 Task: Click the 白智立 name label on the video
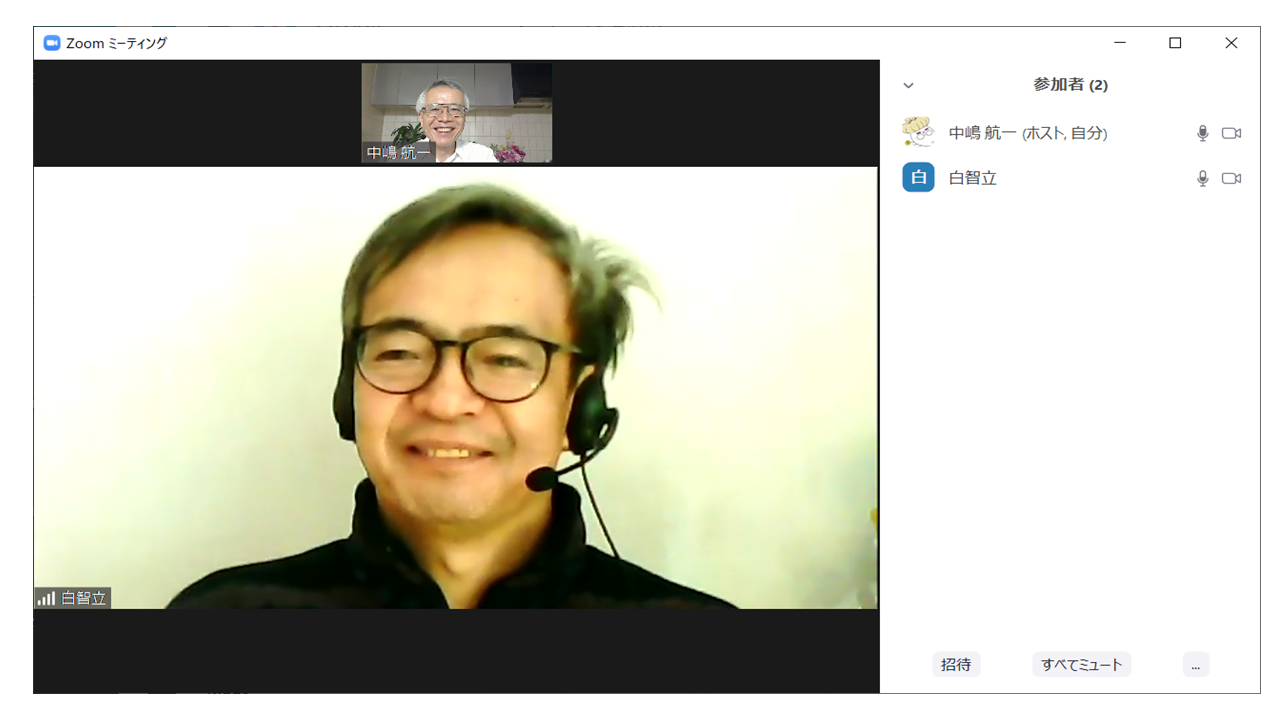pos(84,598)
